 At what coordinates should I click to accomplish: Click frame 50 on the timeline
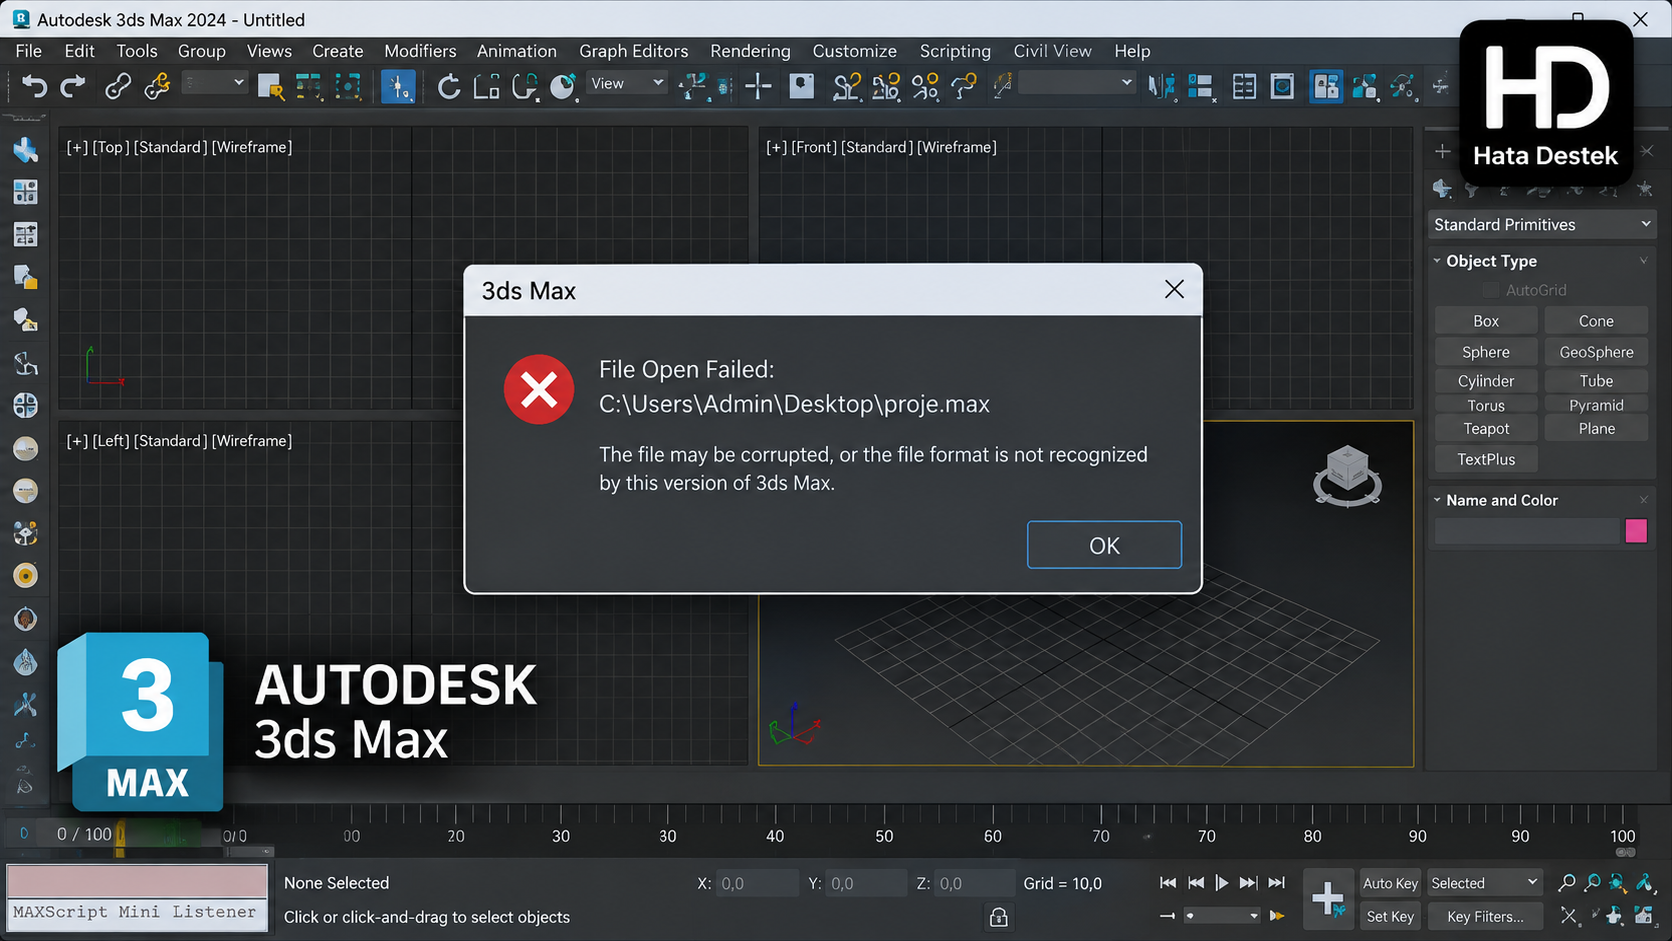click(x=884, y=836)
